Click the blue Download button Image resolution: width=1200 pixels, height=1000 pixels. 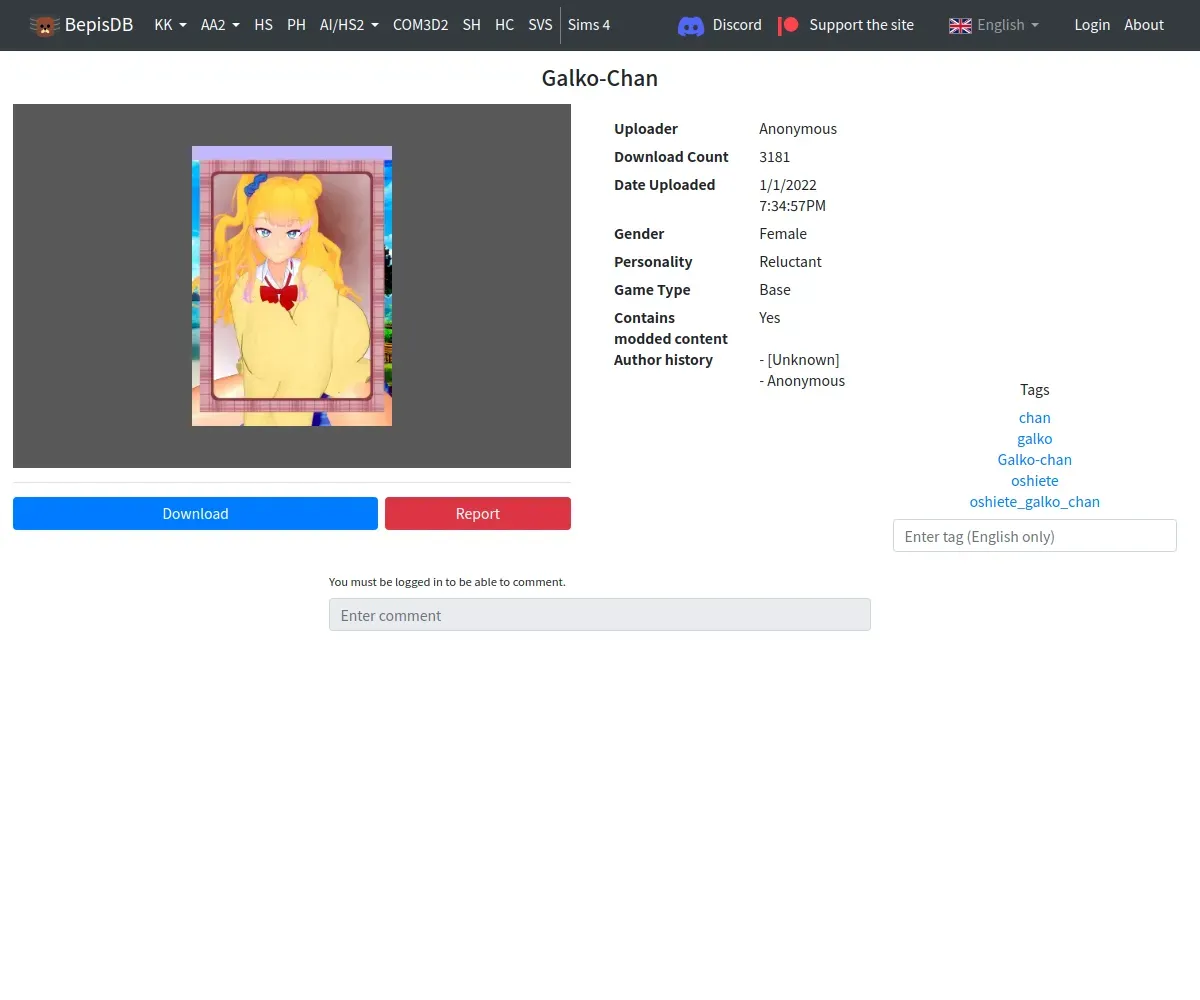pyautogui.click(x=195, y=513)
